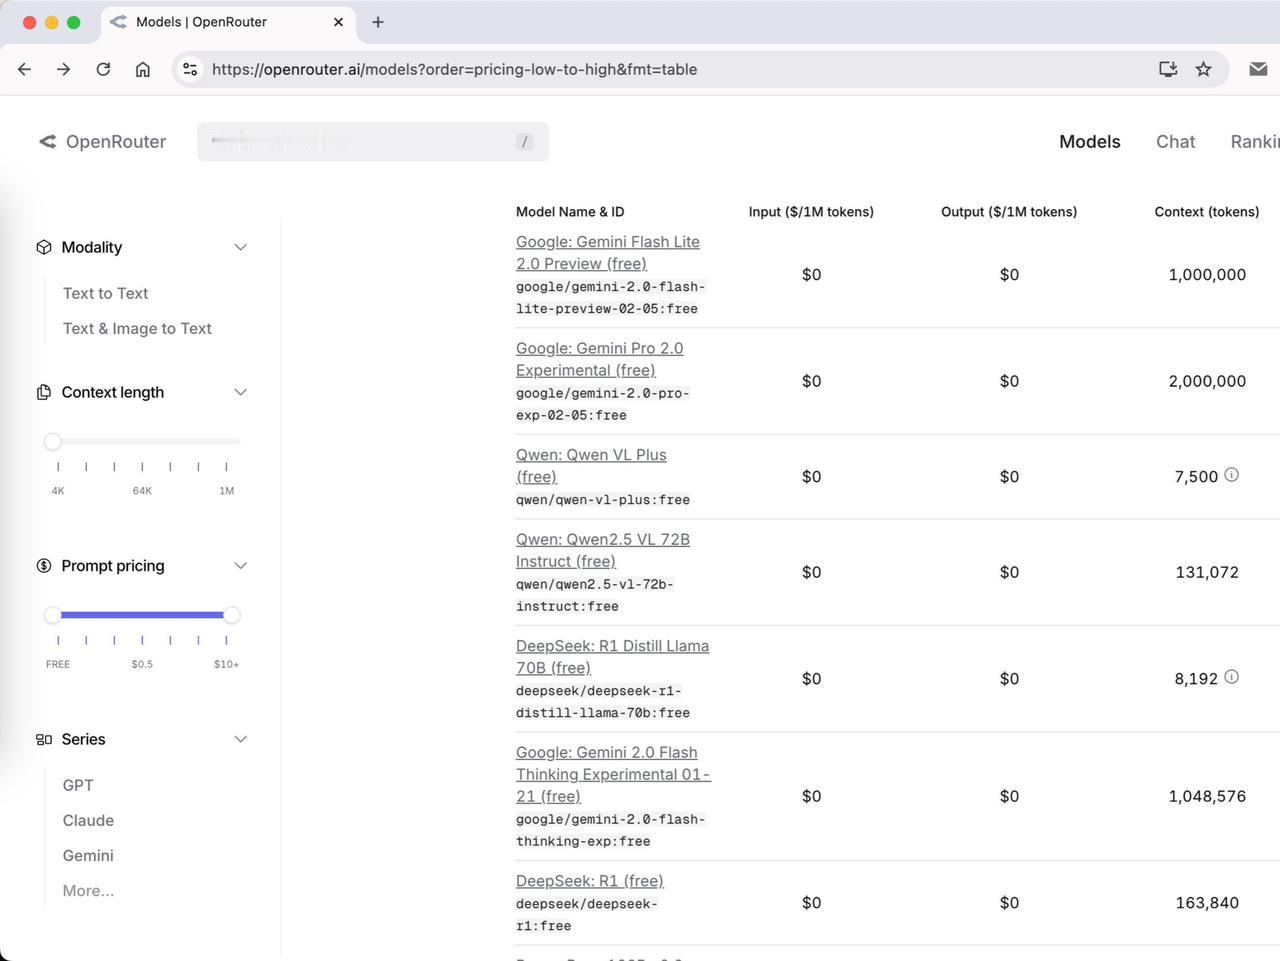Image resolution: width=1280 pixels, height=961 pixels.
Task: Click the Prompt pricing dollar icon
Action: click(x=44, y=566)
